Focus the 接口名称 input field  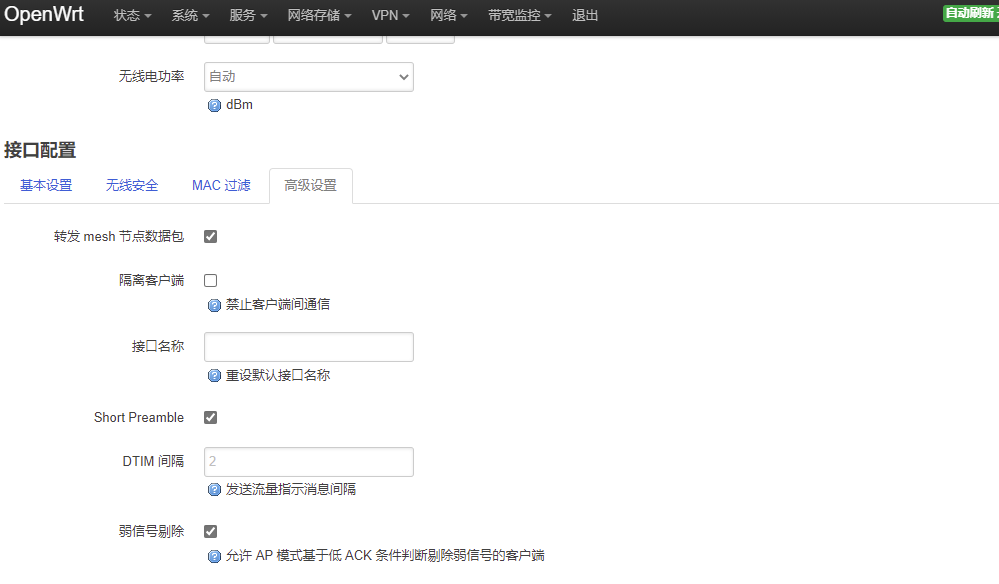[309, 347]
